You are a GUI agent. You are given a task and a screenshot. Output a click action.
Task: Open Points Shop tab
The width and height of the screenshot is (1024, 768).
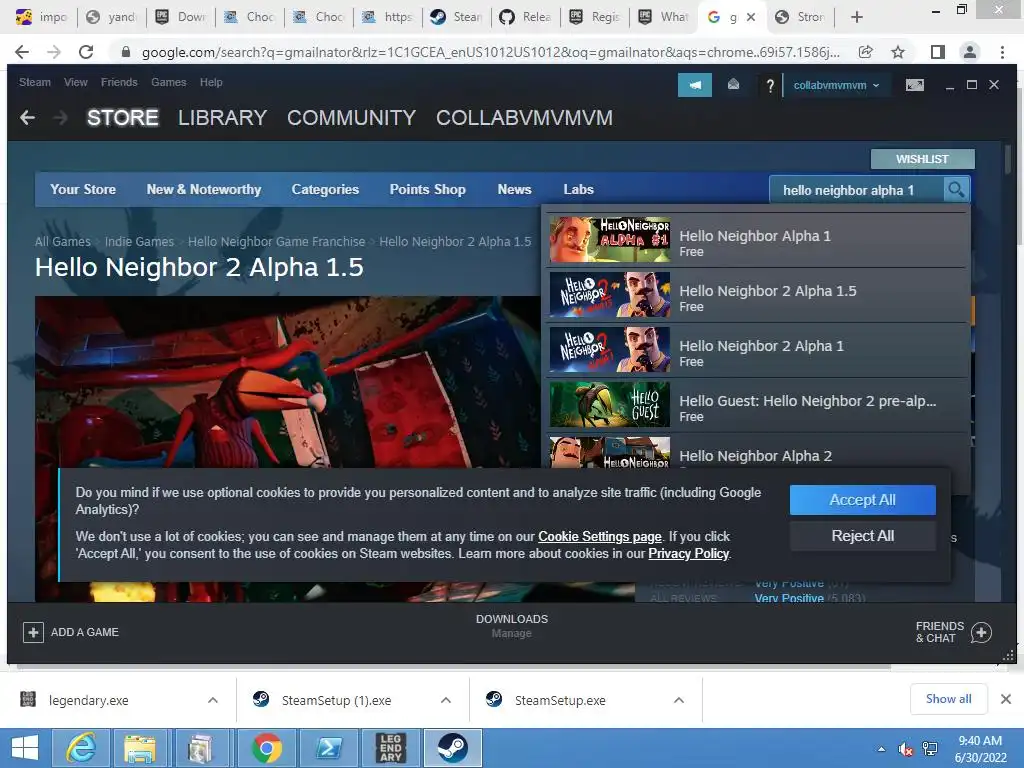pyautogui.click(x=428, y=189)
